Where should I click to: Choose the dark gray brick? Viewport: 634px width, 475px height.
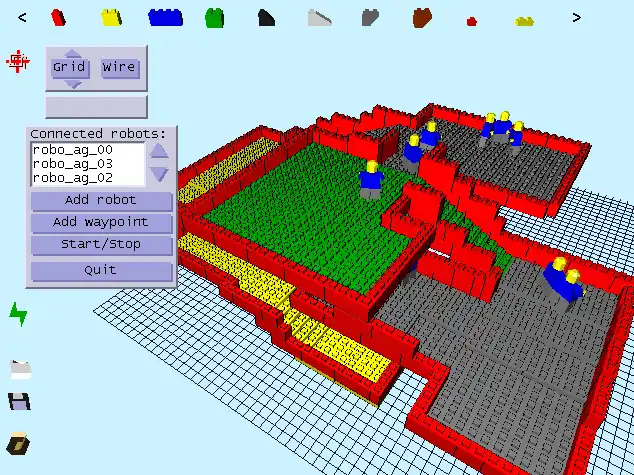pyautogui.click(x=370, y=18)
